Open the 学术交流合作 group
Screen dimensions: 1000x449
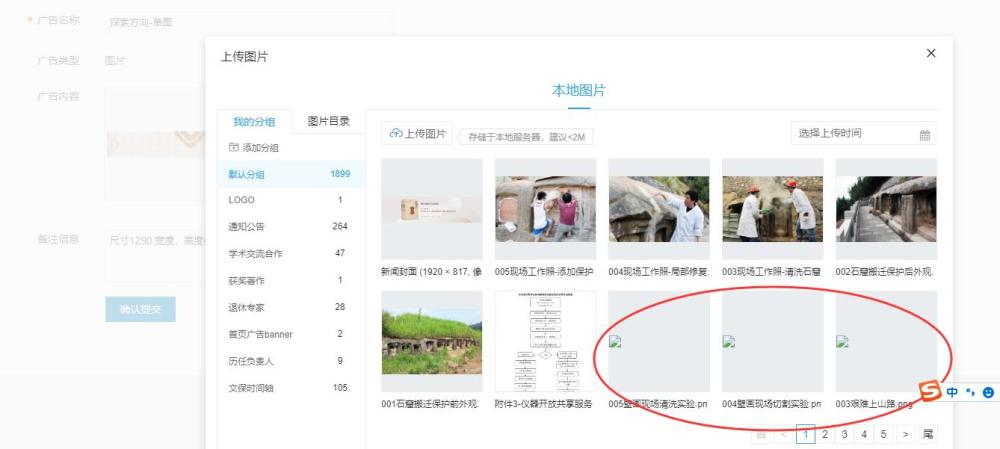pos(291,253)
